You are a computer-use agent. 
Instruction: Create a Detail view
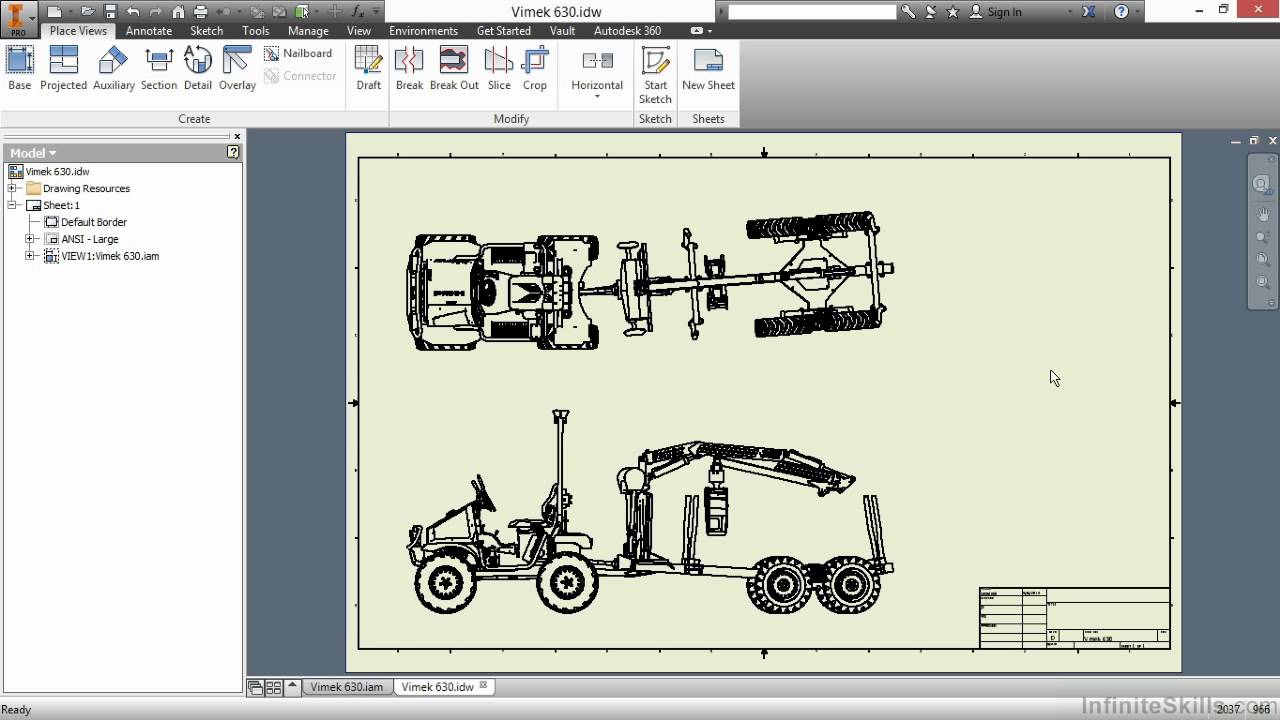[197, 68]
